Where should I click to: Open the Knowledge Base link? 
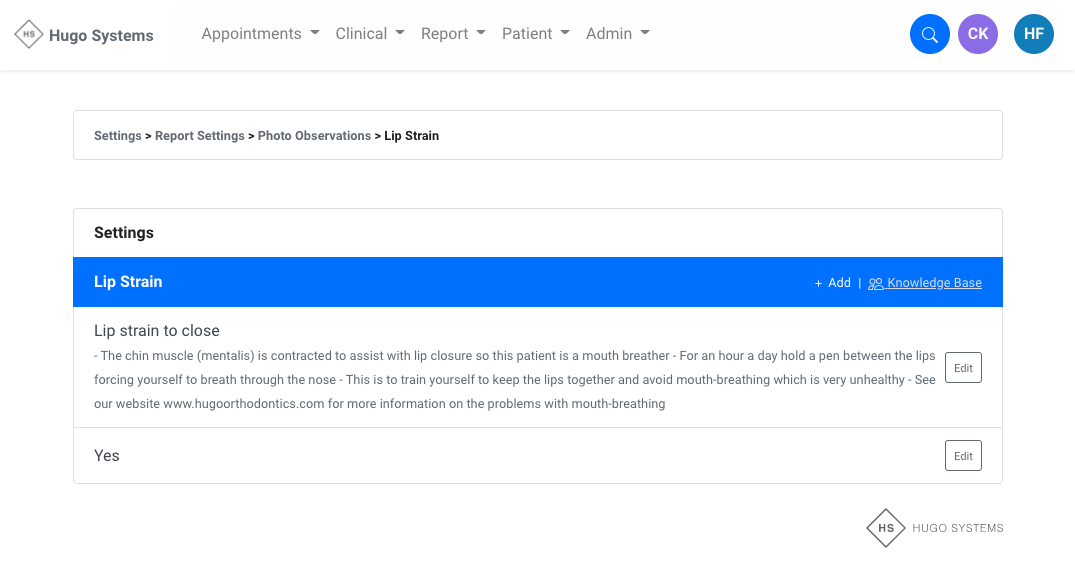tap(934, 283)
